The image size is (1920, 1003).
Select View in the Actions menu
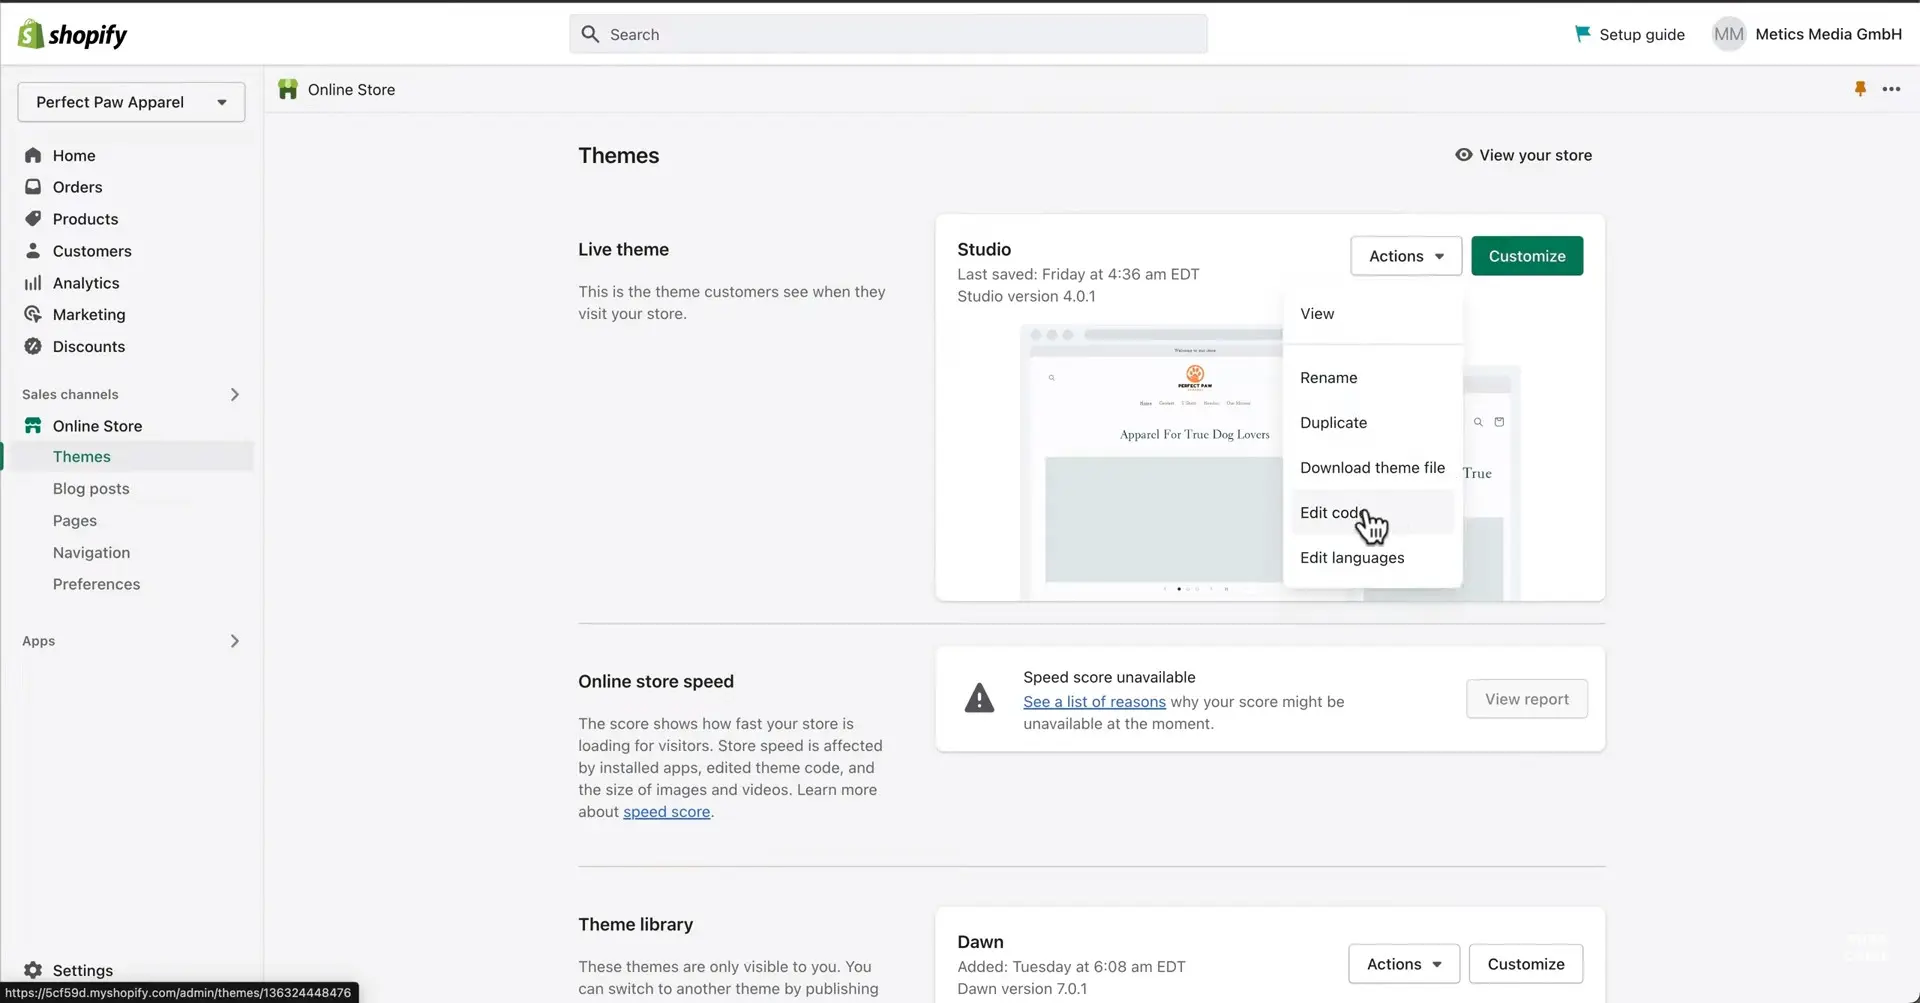pos(1372,314)
